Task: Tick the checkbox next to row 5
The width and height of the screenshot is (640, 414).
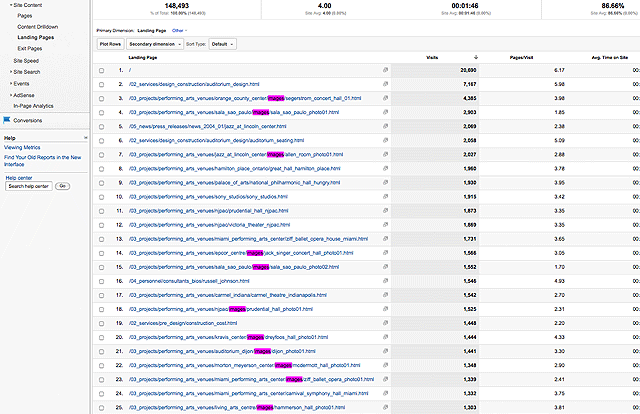Action: coord(103,127)
